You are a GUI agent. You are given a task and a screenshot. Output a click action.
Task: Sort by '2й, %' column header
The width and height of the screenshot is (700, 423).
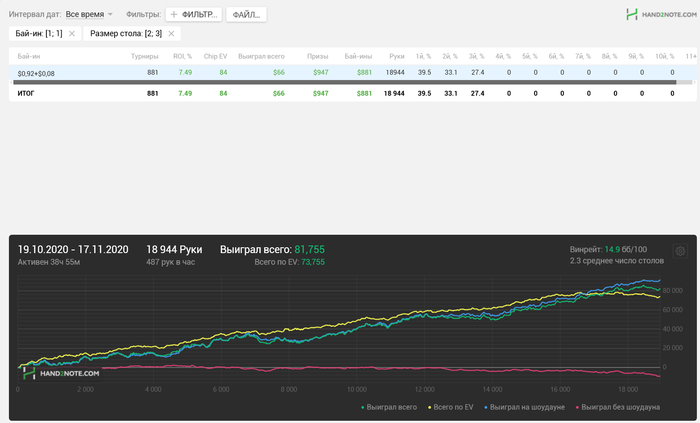(x=450, y=56)
